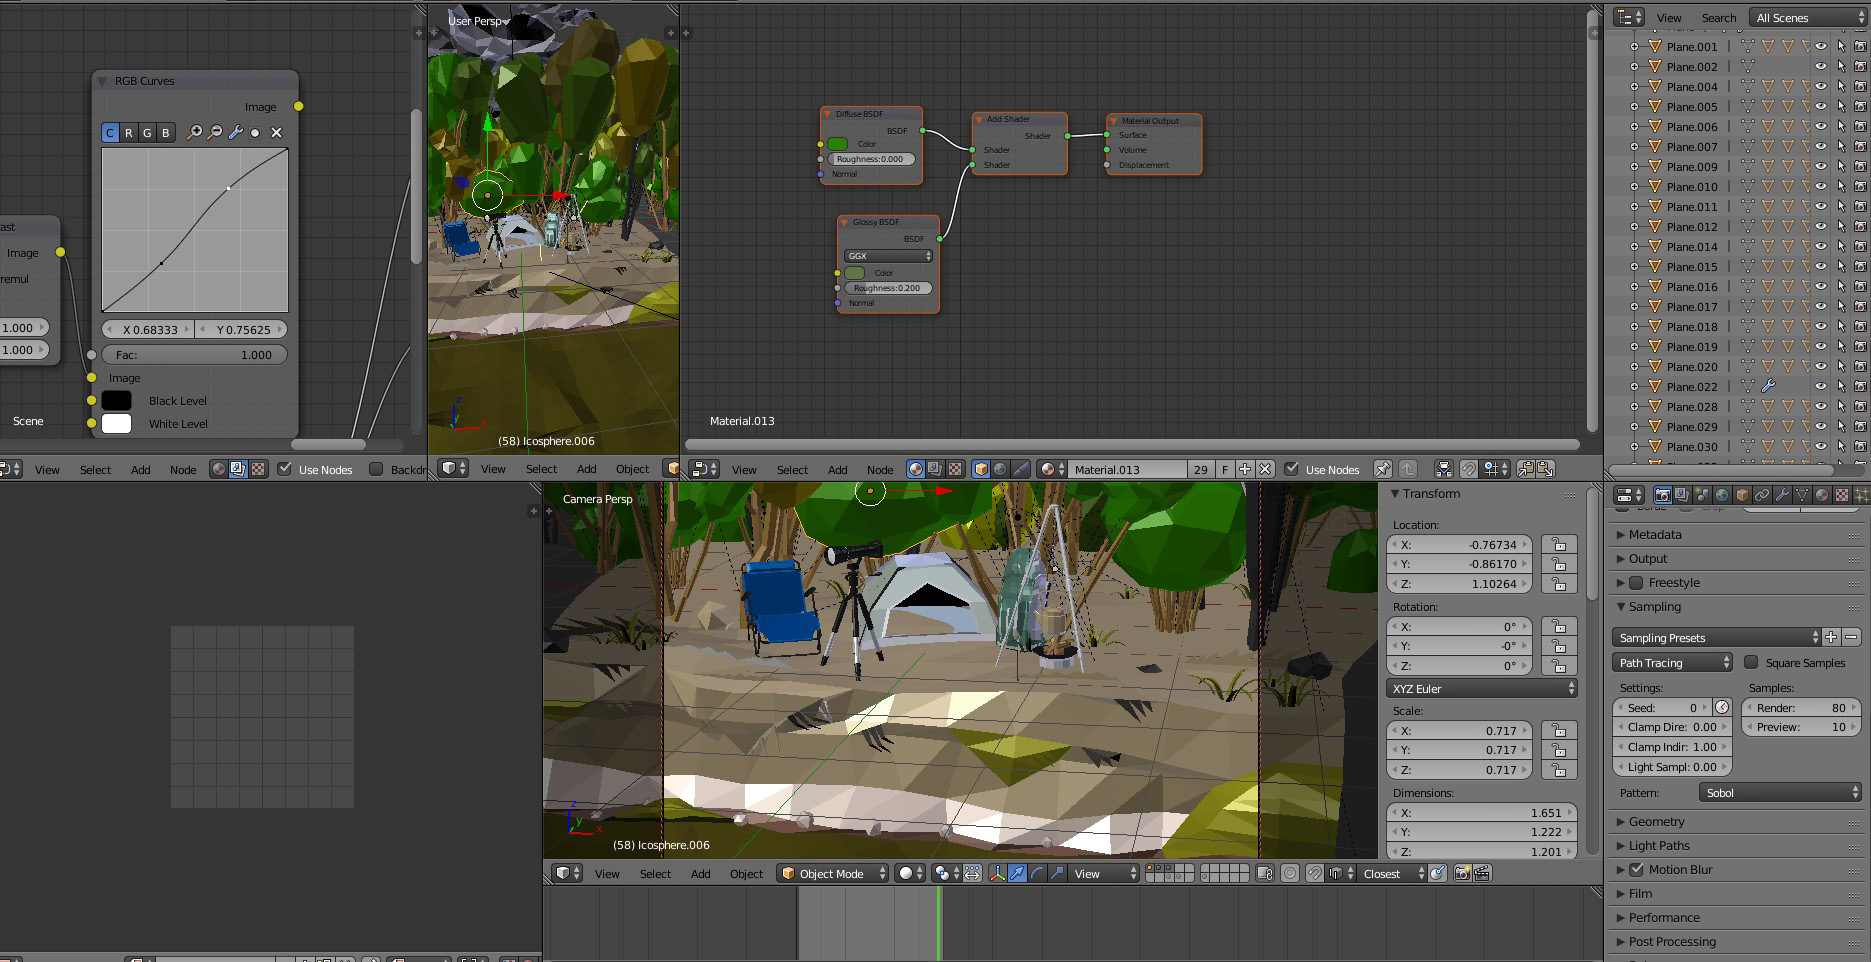Toggle selectability arrow for Plane.005
Viewport: 1871px width, 962px height.
click(x=1841, y=107)
